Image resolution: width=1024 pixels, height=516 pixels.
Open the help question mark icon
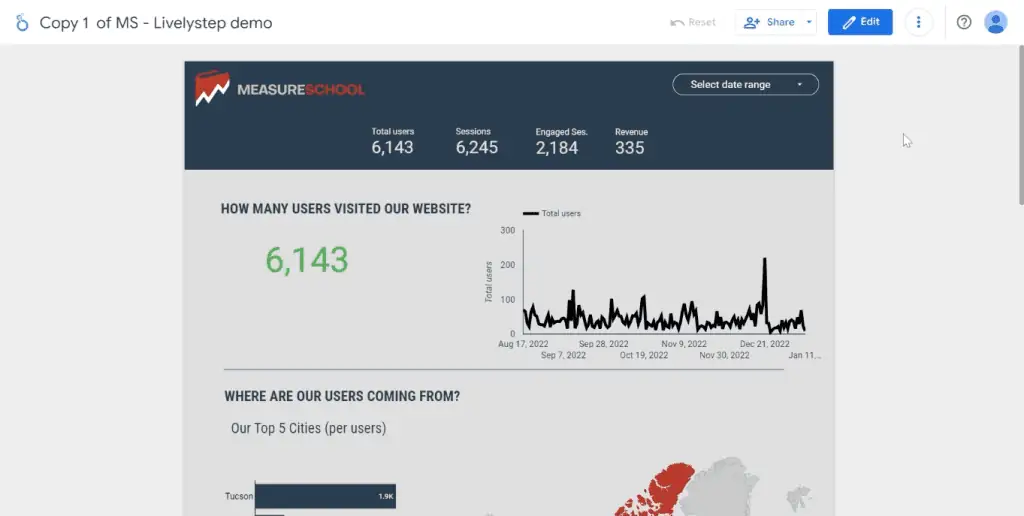point(964,22)
